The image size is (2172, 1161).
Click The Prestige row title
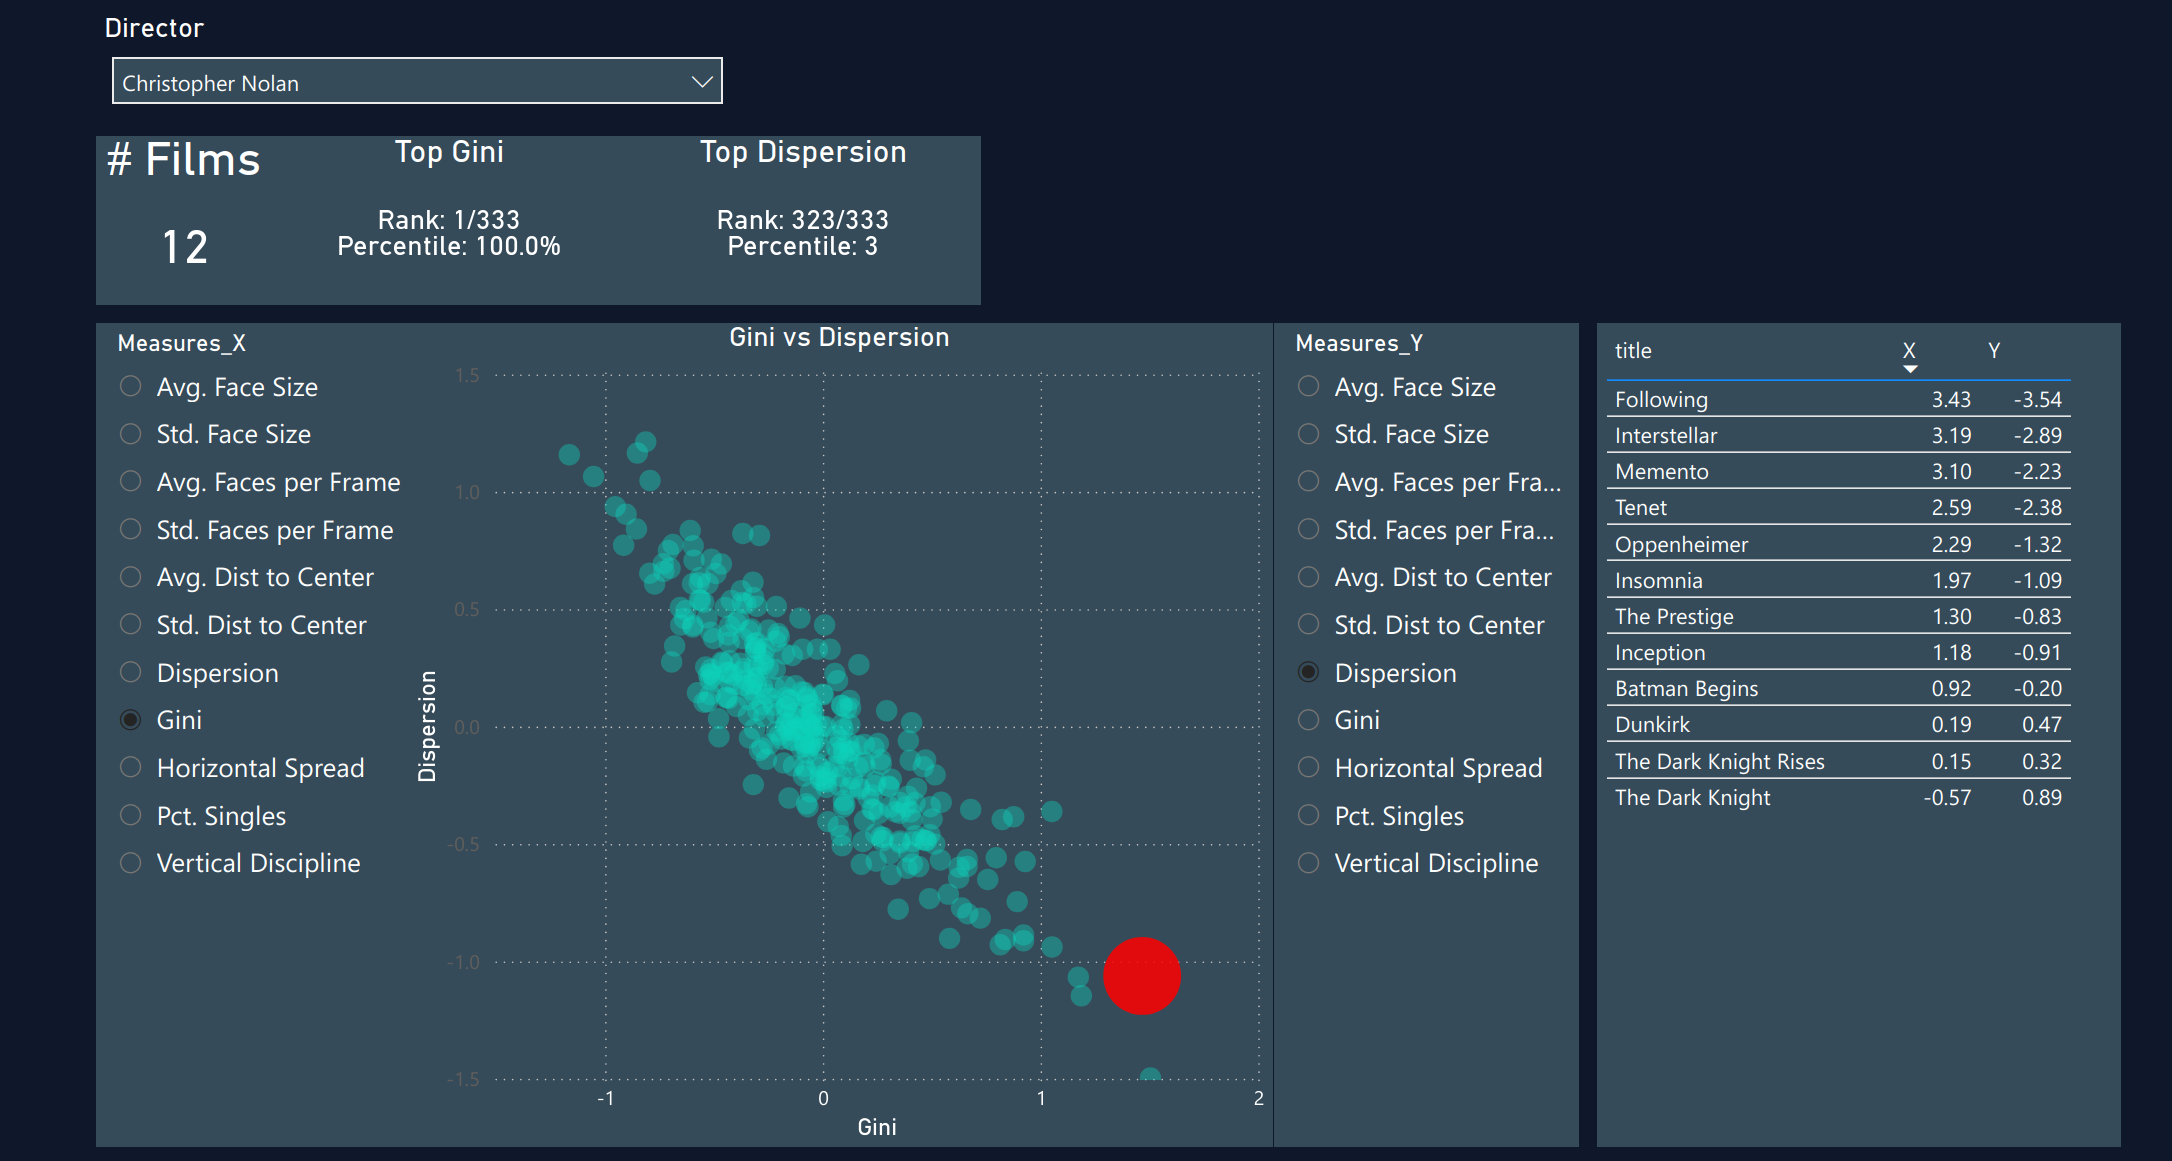[x=1674, y=616]
